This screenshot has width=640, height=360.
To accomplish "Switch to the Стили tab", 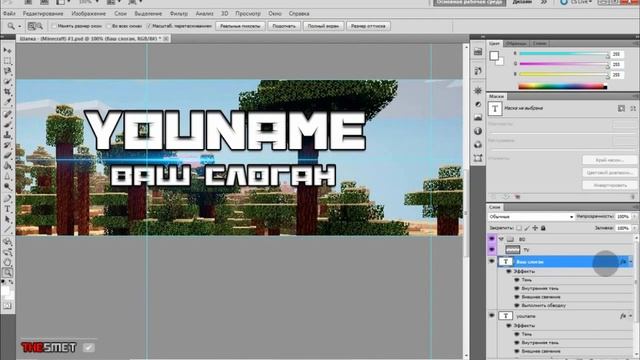I will tap(539, 43).
